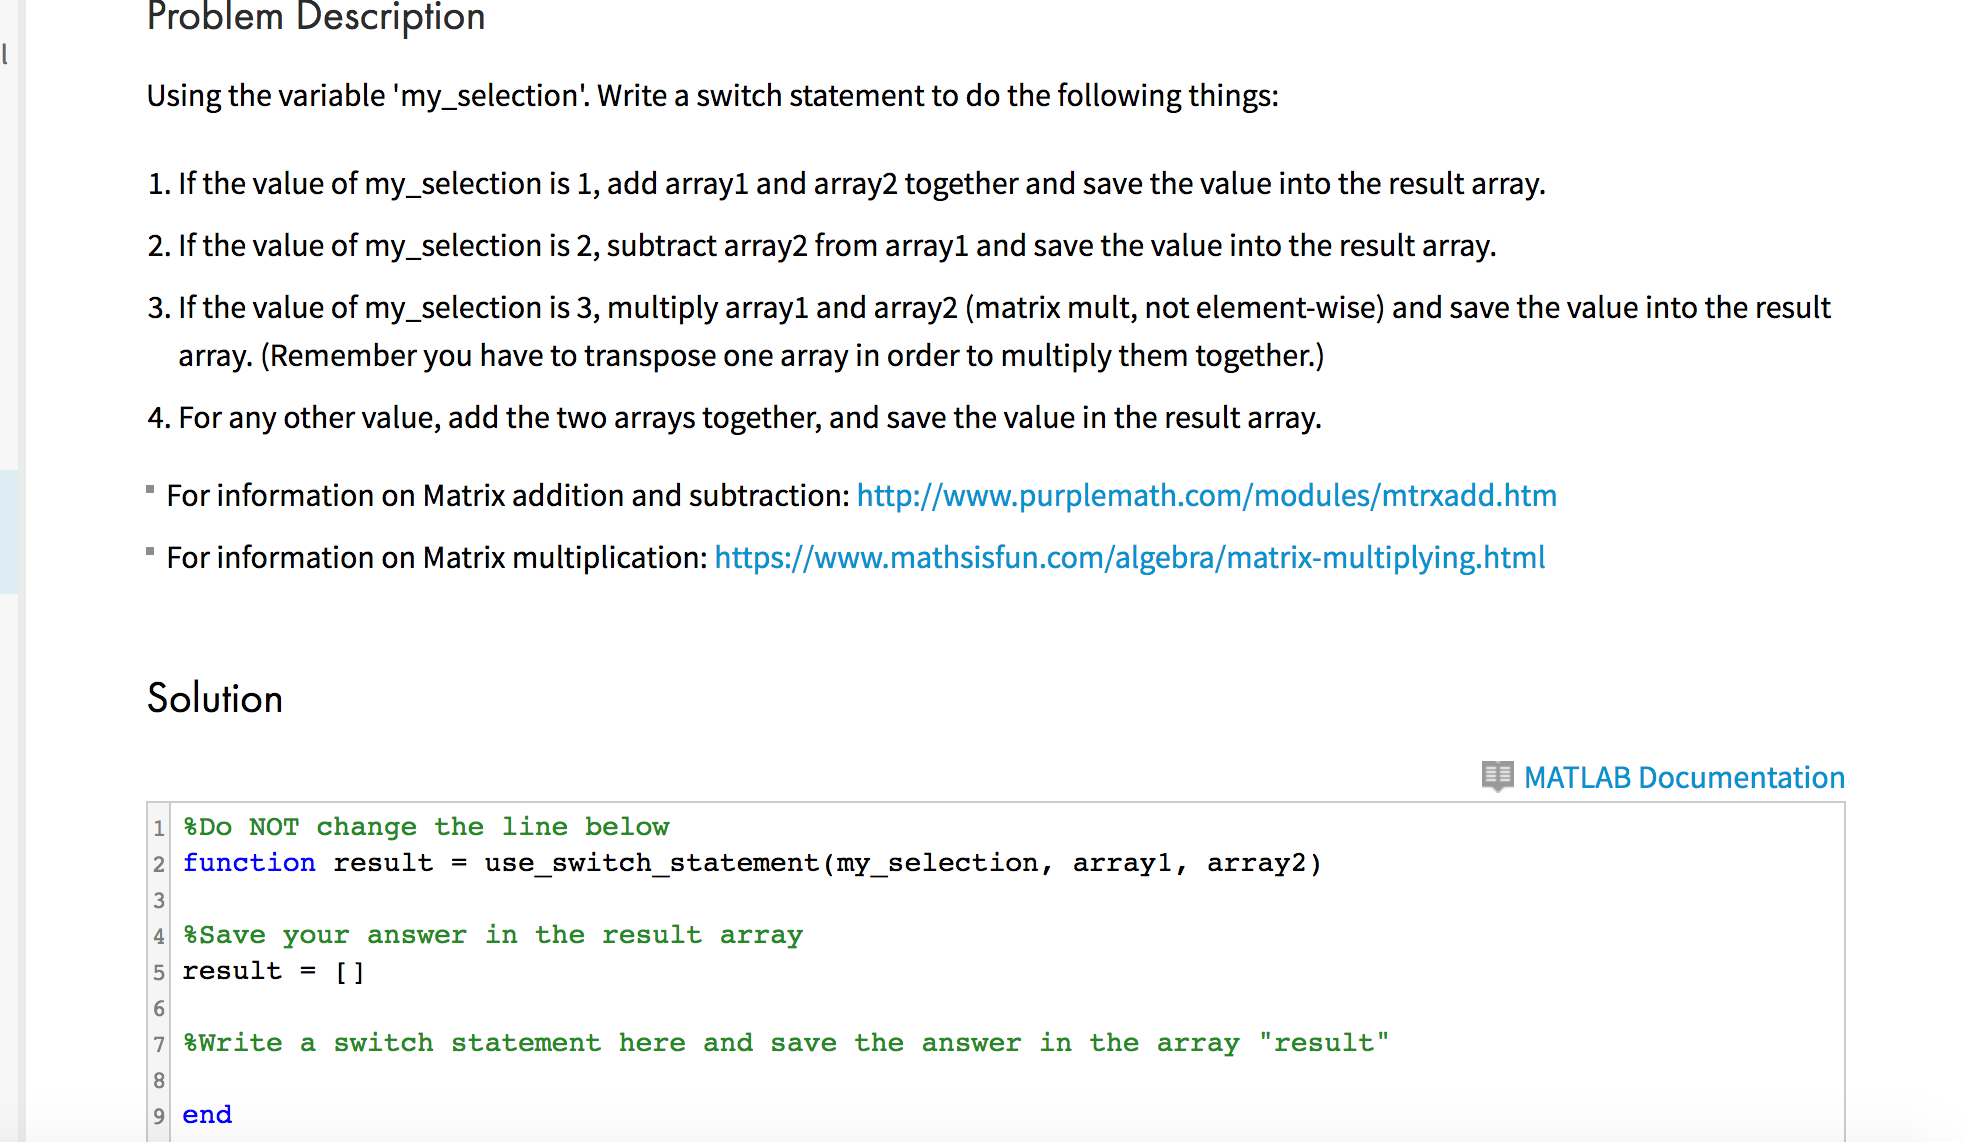Click line number 7 beside the switch comment
This screenshot has height=1142, width=1965.
point(159,1042)
